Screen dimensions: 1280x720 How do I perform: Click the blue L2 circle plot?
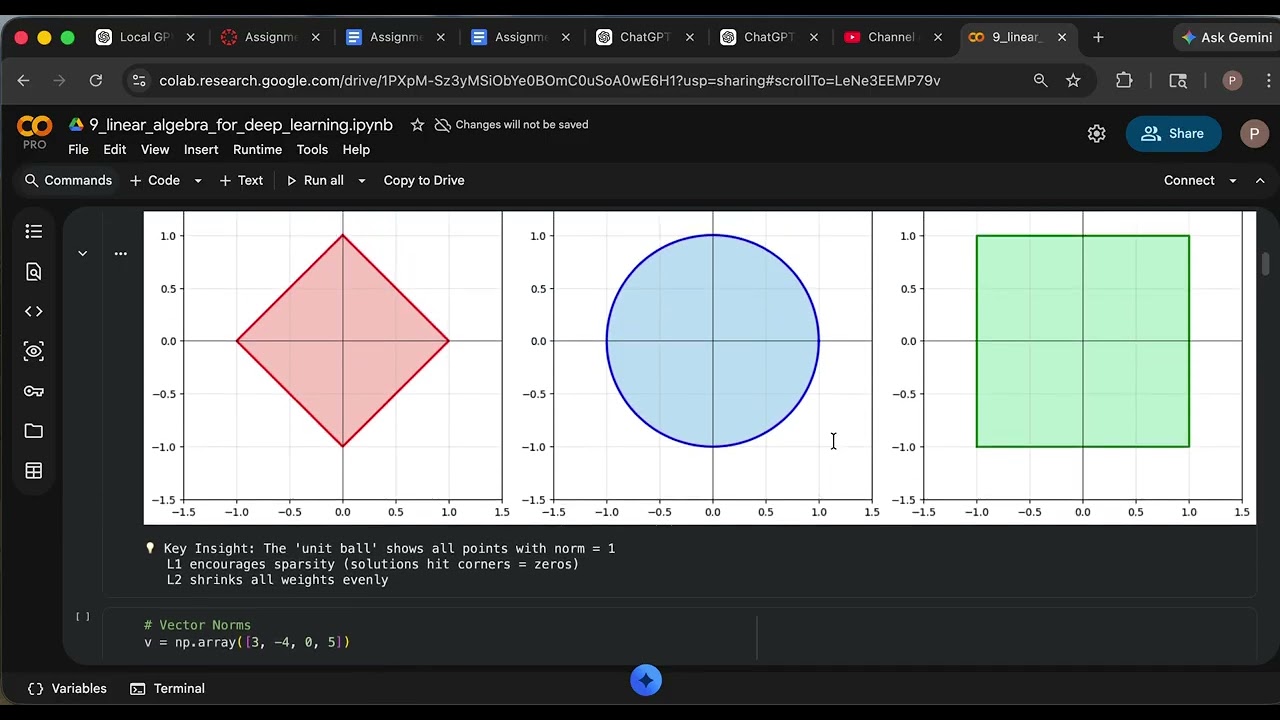tap(713, 341)
